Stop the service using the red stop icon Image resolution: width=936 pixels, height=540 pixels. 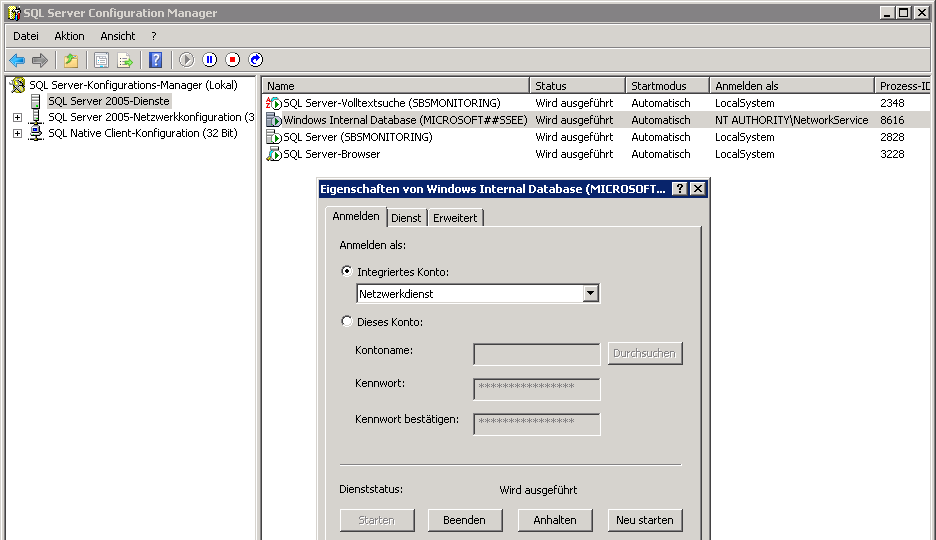click(x=232, y=60)
